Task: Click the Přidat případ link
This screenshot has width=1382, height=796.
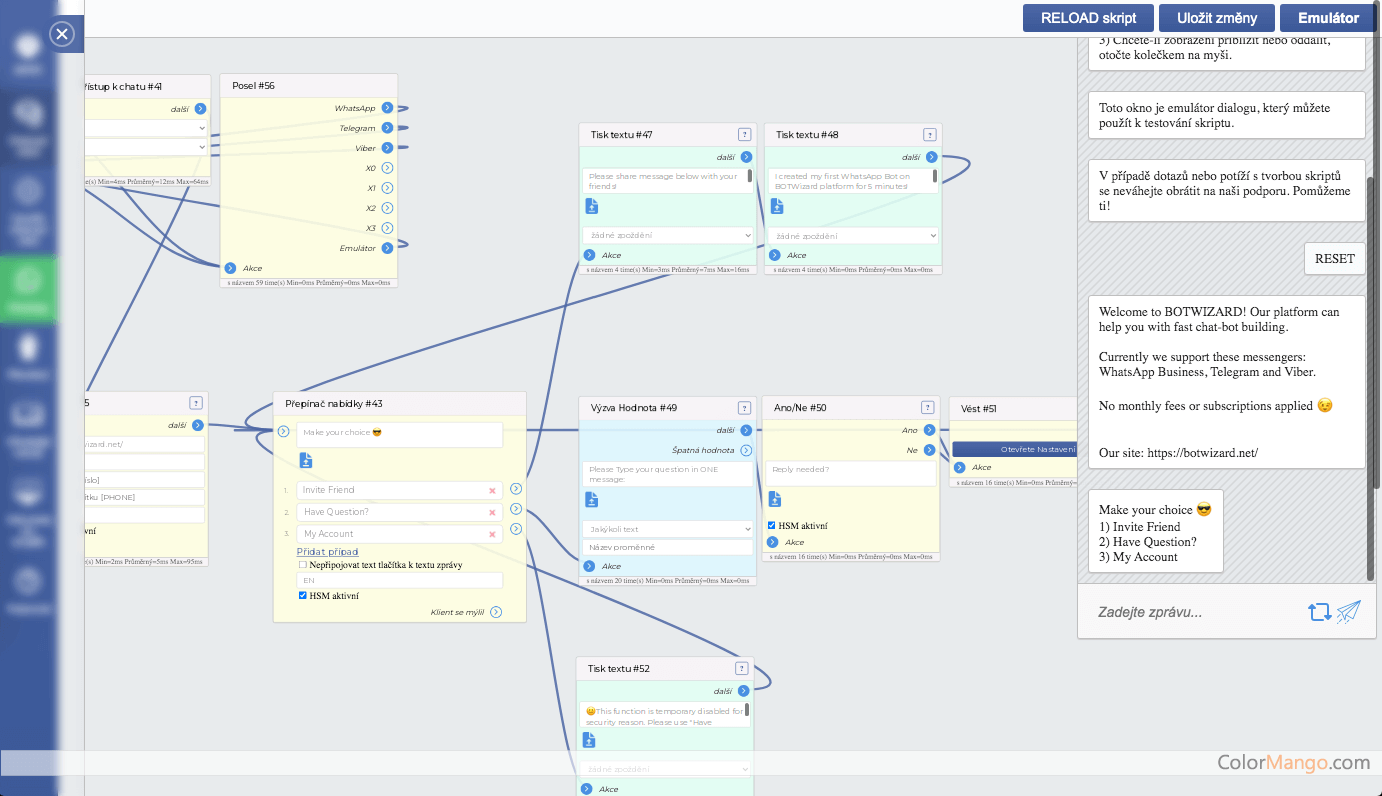Action: tap(327, 551)
